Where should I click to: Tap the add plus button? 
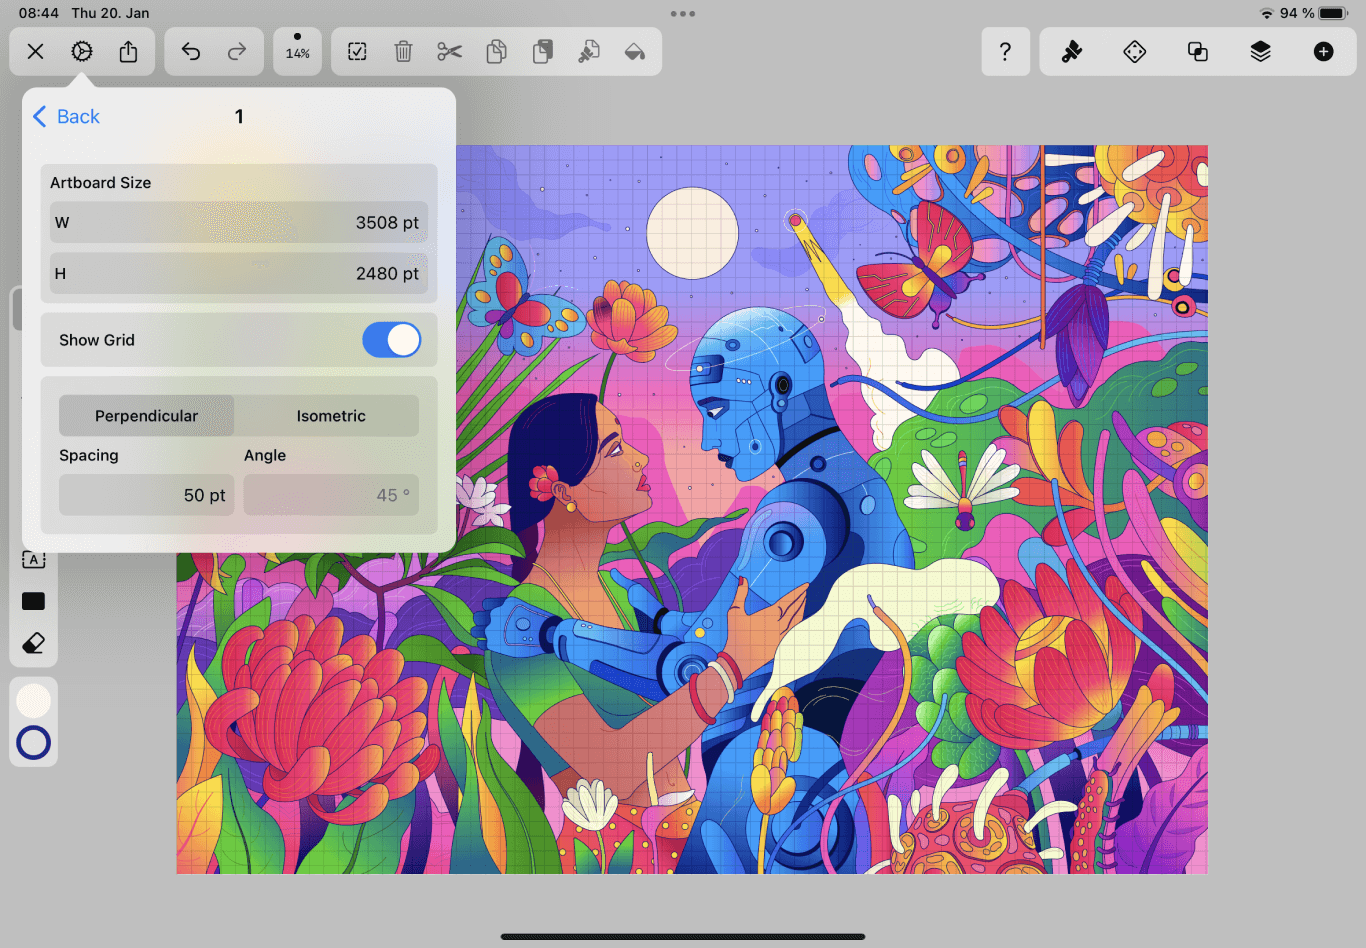point(1324,52)
